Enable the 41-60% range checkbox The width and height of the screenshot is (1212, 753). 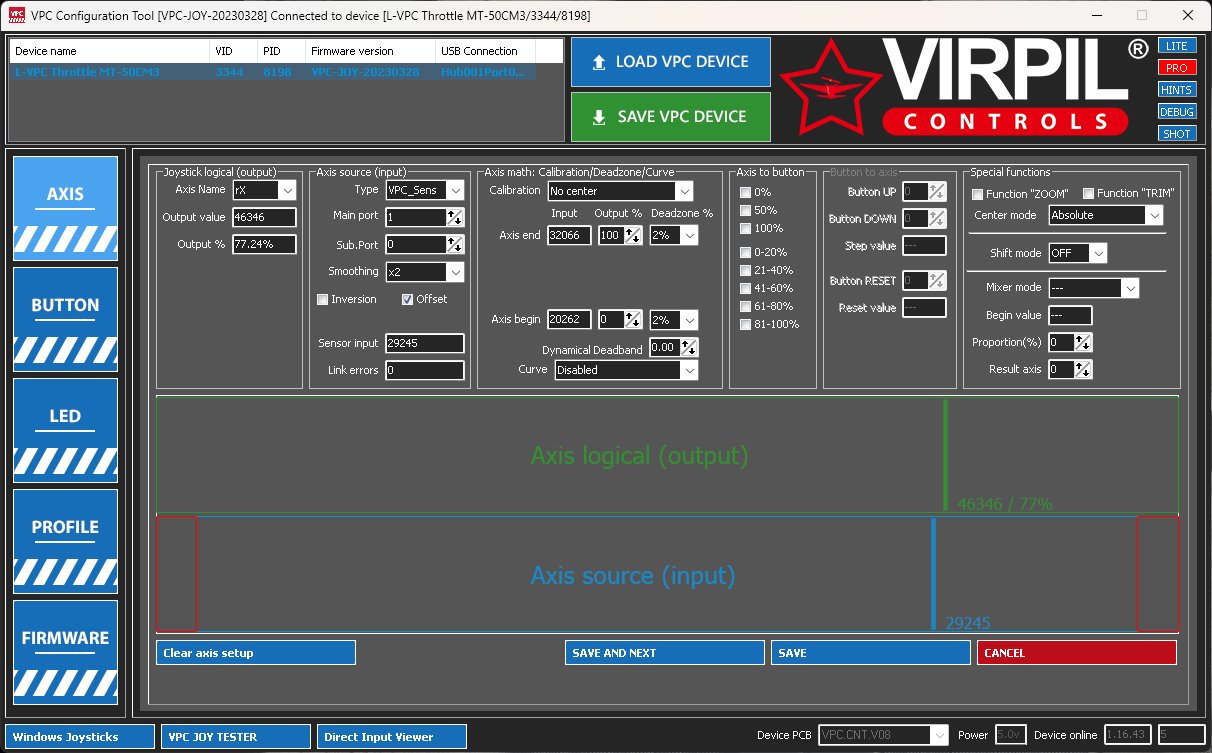pos(744,288)
